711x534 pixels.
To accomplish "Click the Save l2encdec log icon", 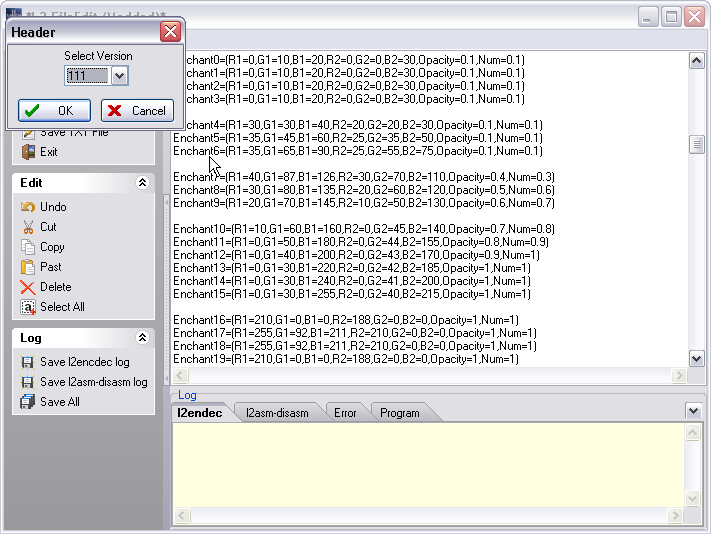I will [27, 362].
